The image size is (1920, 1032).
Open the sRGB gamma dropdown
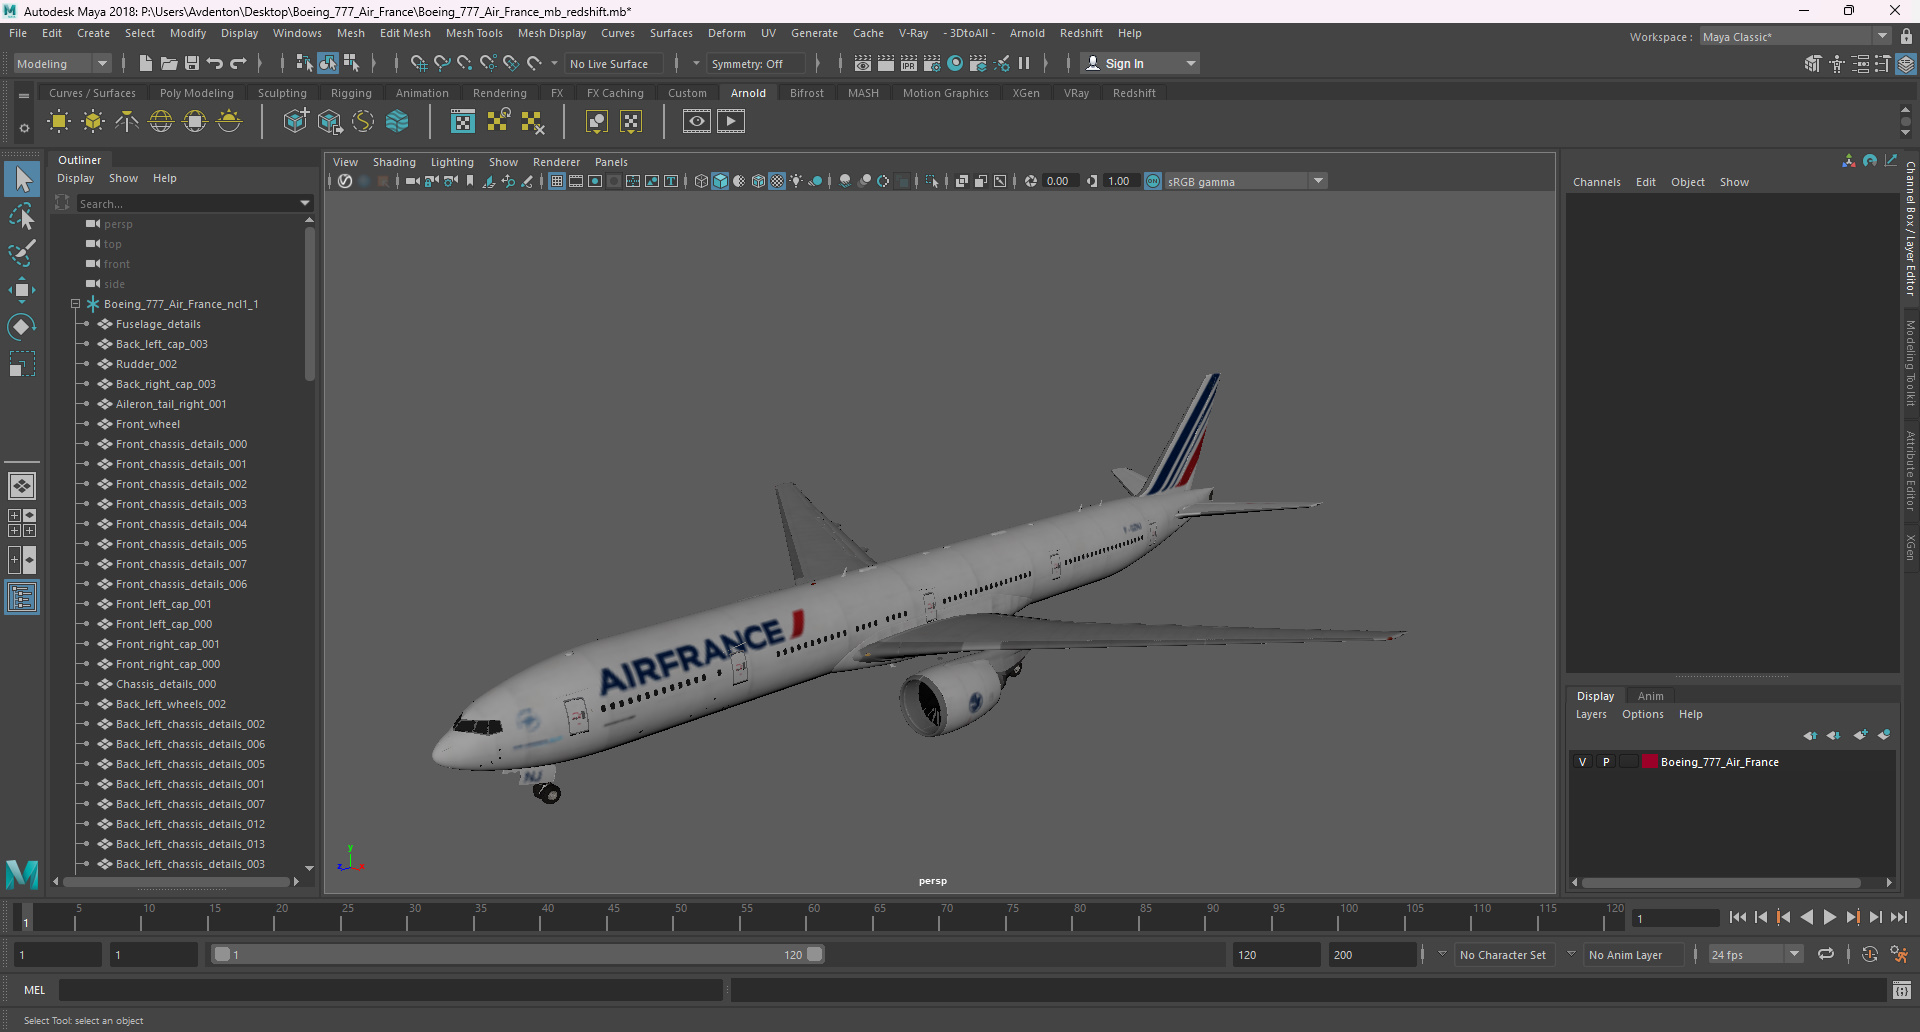pyautogui.click(x=1318, y=181)
